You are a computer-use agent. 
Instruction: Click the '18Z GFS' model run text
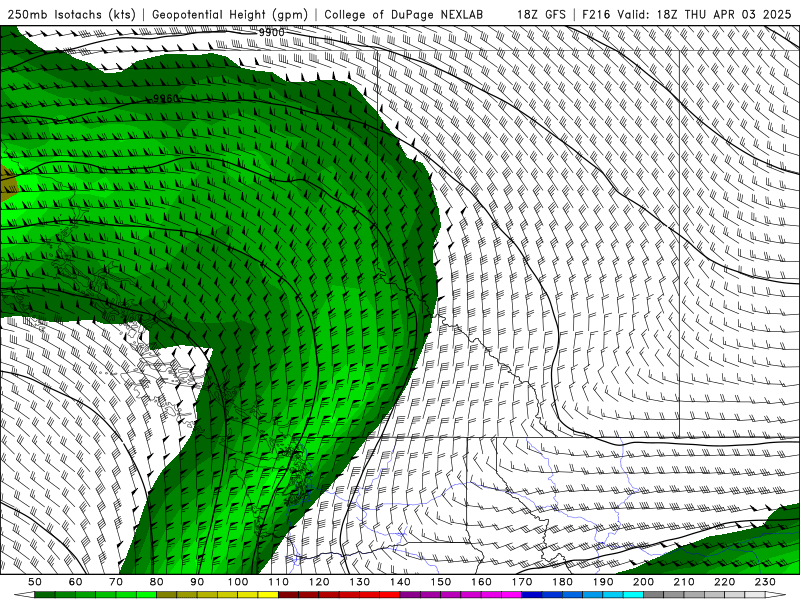pyautogui.click(x=541, y=15)
